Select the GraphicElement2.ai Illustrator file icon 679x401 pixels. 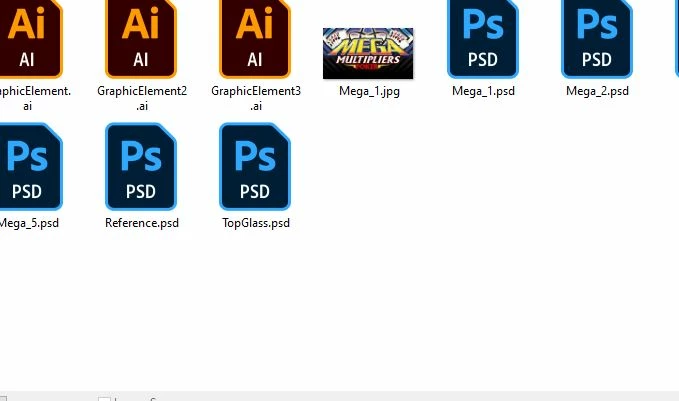[141, 39]
